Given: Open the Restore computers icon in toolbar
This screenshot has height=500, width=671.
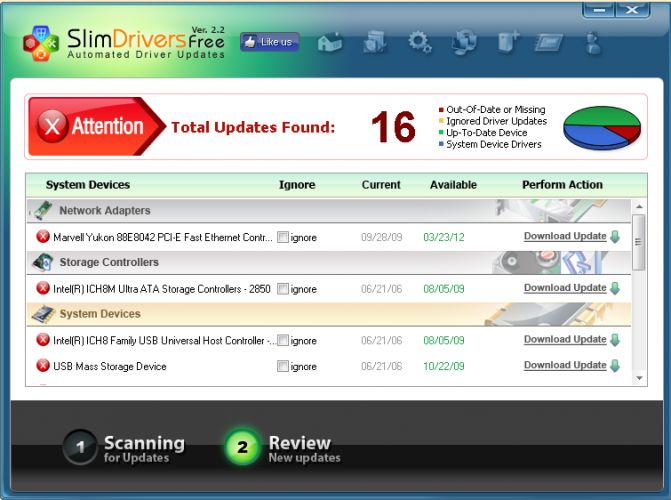Looking at the screenshot, I should click(x=464, y=42).
